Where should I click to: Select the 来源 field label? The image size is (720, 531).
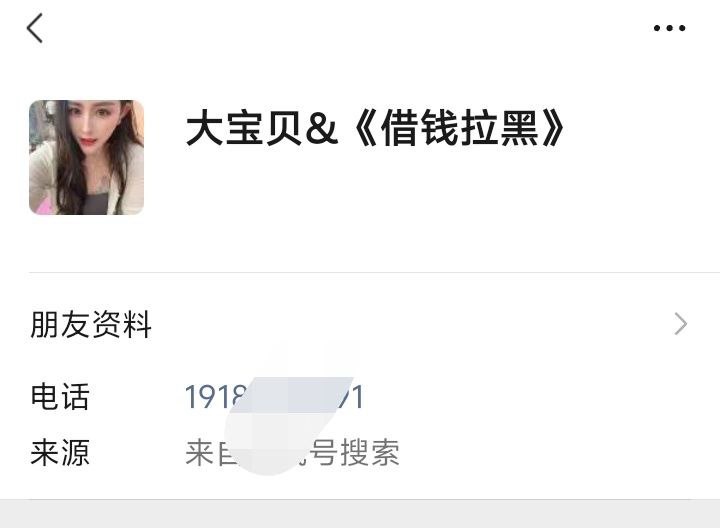(x=60, y=452)
